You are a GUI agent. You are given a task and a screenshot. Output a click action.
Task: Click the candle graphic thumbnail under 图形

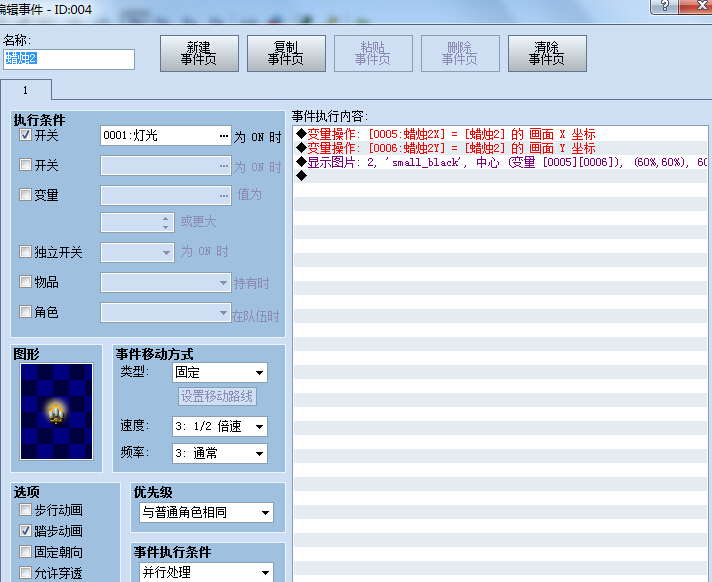[x=56, y=411]
